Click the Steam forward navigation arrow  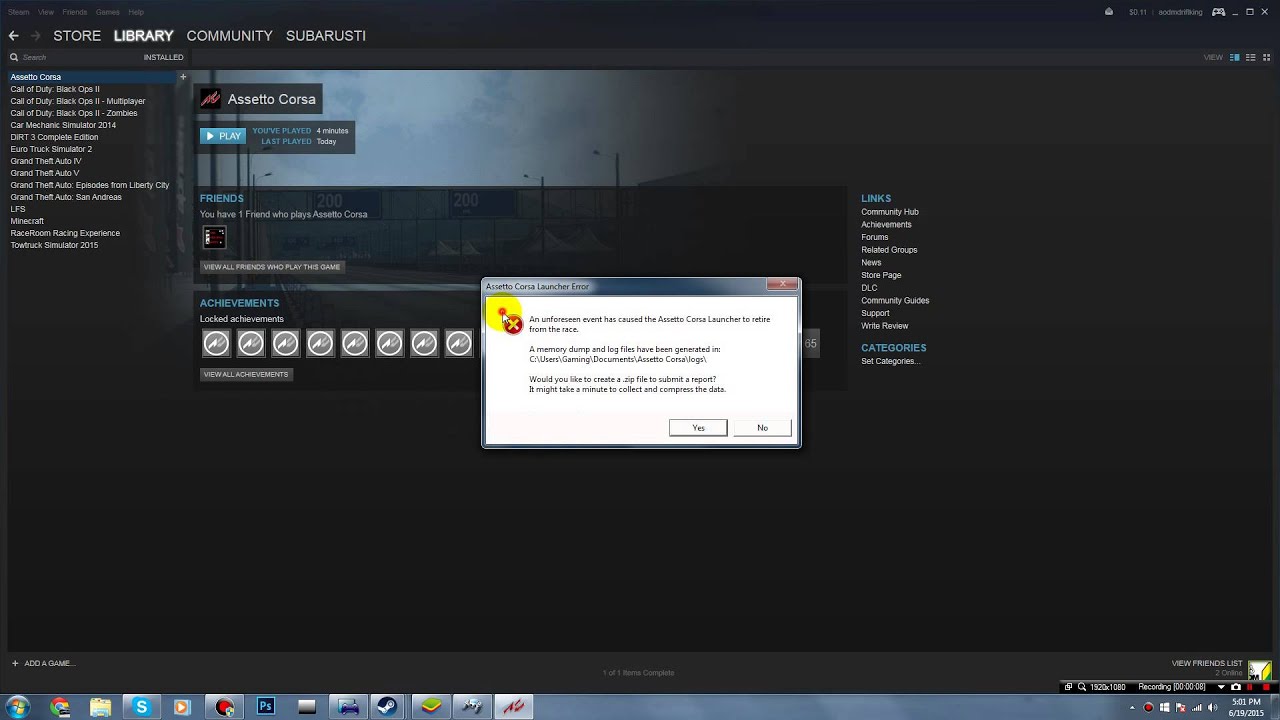click(x=36, y=36)
